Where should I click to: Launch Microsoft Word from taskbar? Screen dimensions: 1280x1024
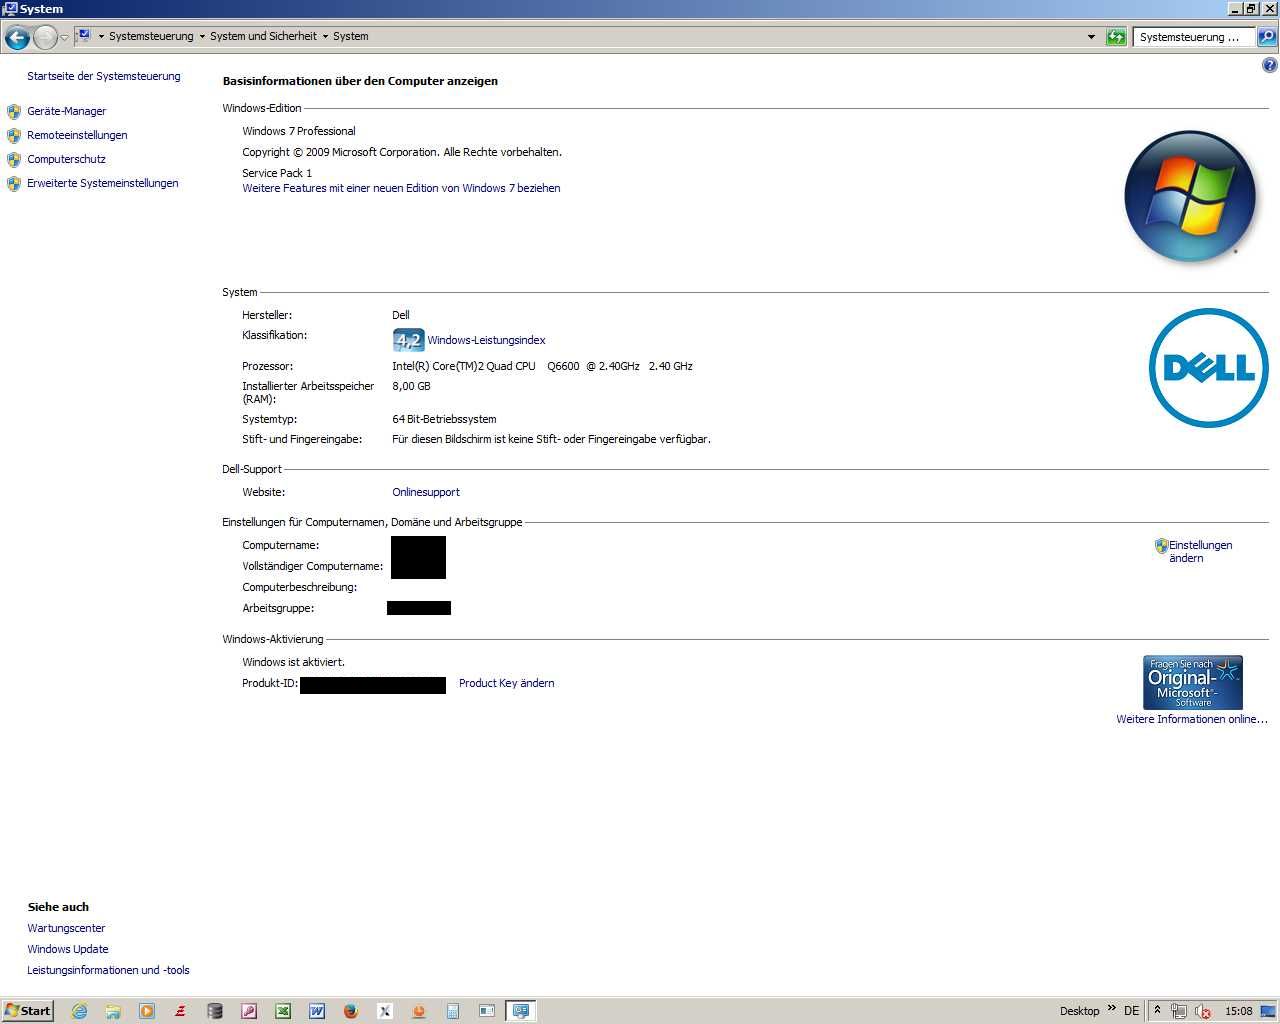click(317, 1011)
